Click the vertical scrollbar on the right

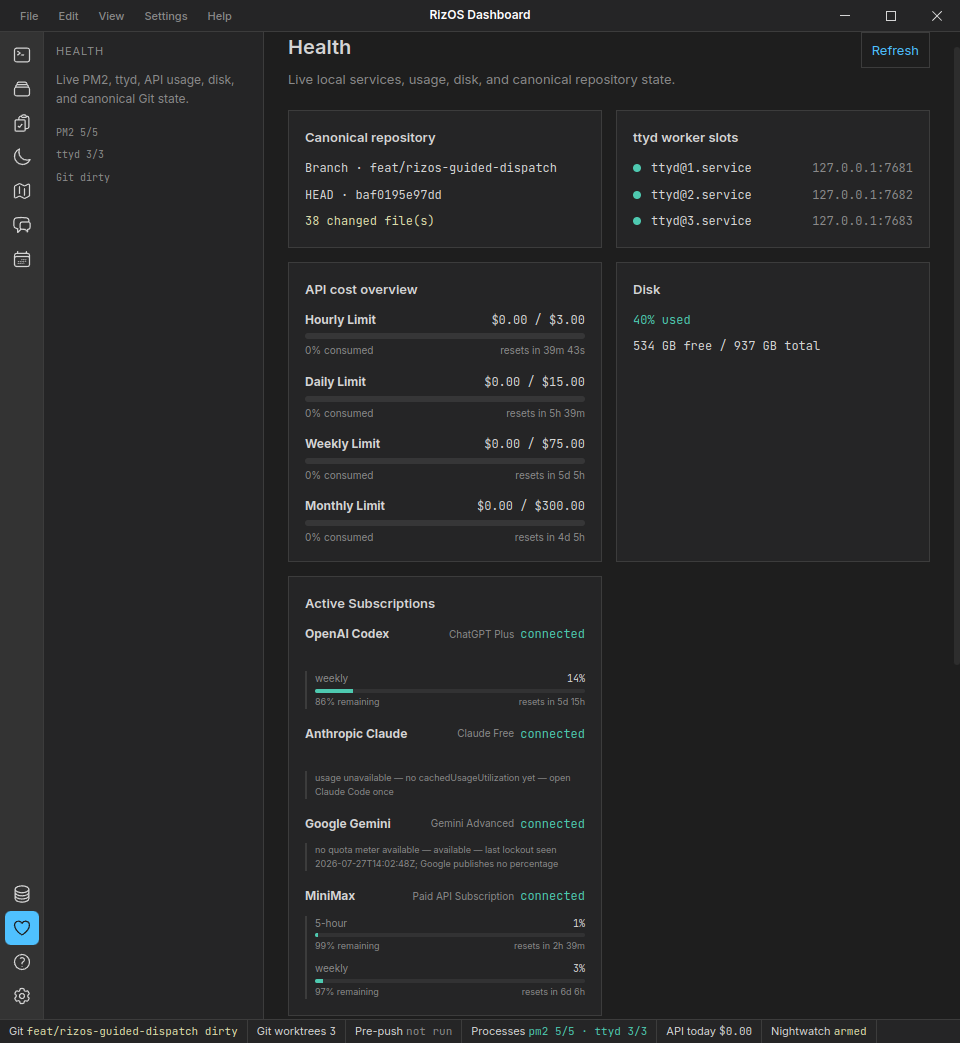click(x=956, y=356)
